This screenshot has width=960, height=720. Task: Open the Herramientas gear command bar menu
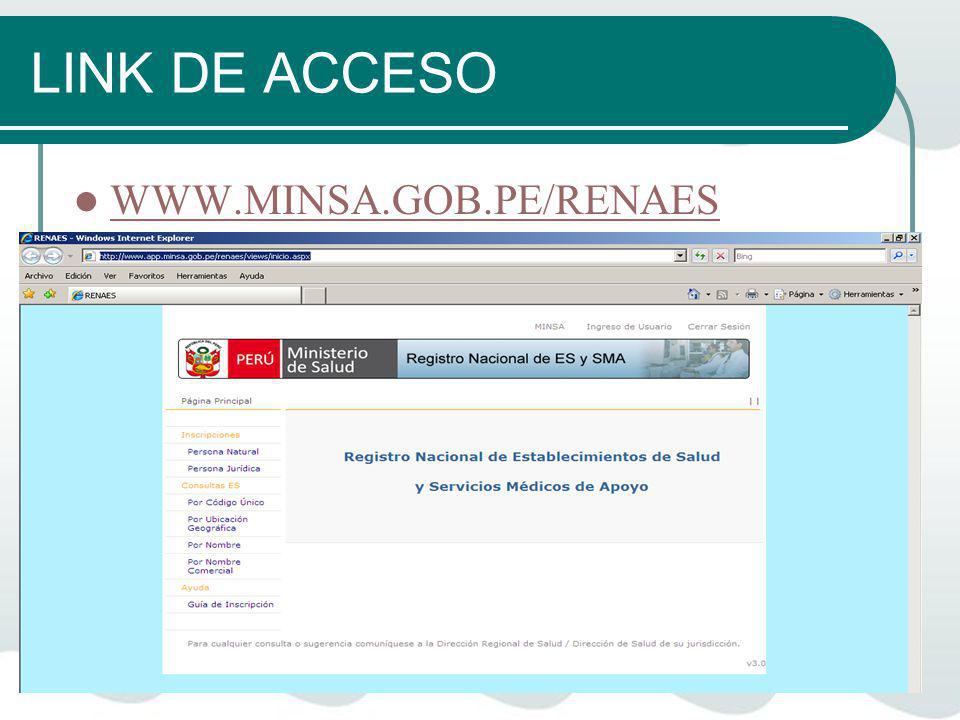tap(866, 294)
